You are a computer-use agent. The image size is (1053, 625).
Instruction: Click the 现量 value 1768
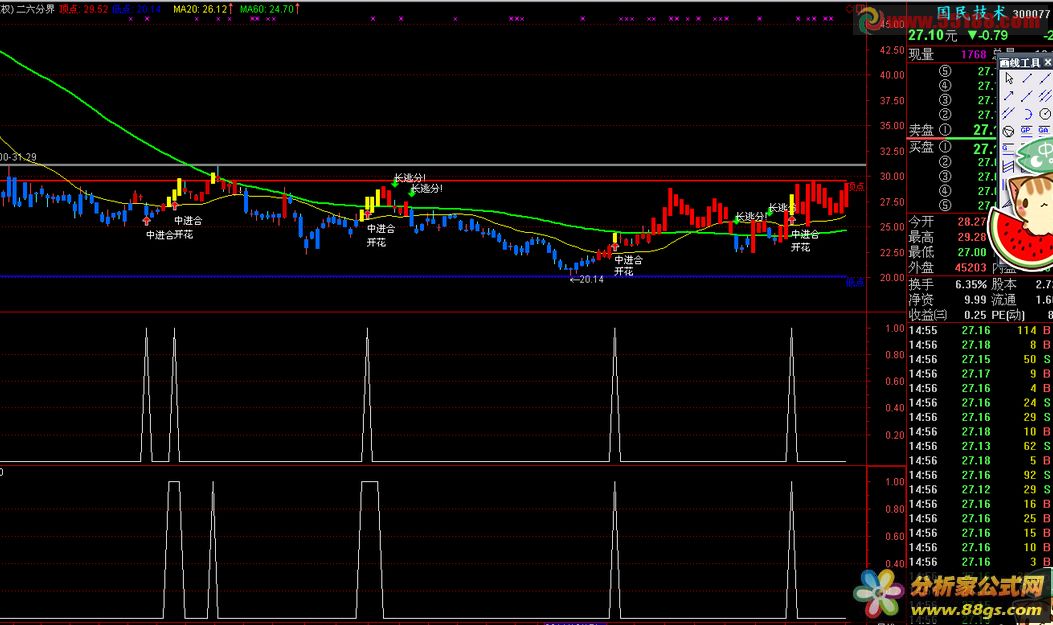click(x=973, y=54)
